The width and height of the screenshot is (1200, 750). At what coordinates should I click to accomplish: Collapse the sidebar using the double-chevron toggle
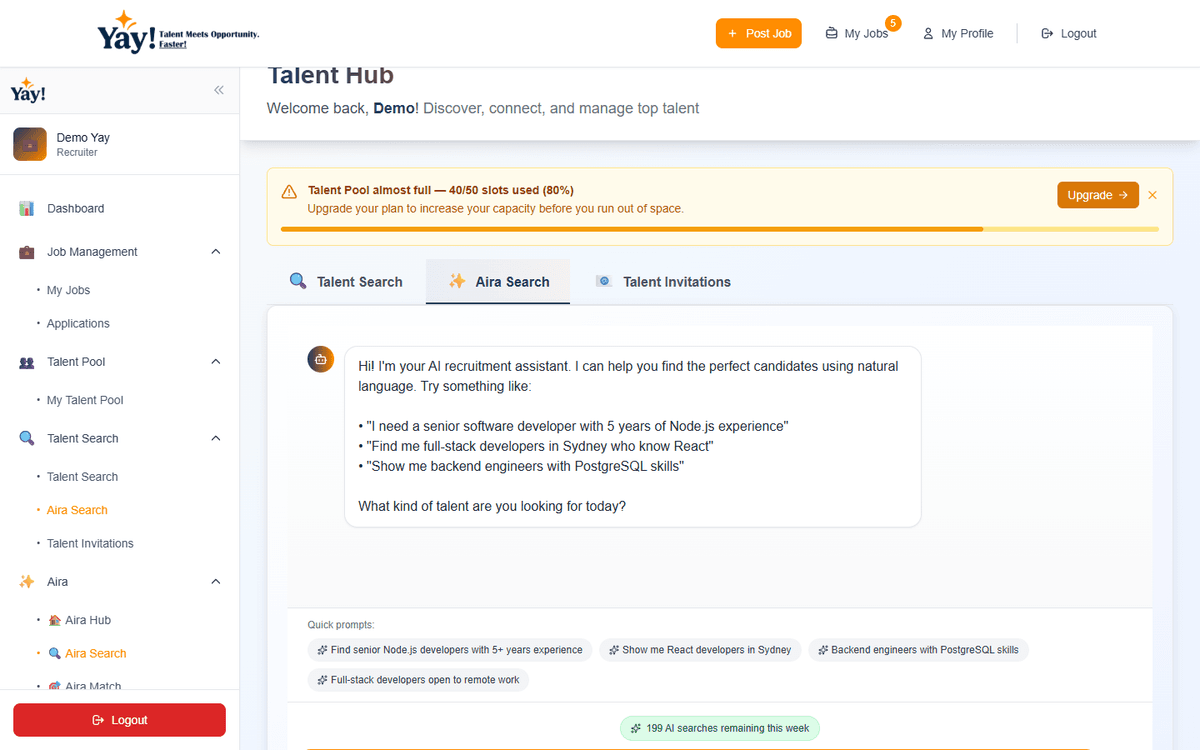(219, 90)
